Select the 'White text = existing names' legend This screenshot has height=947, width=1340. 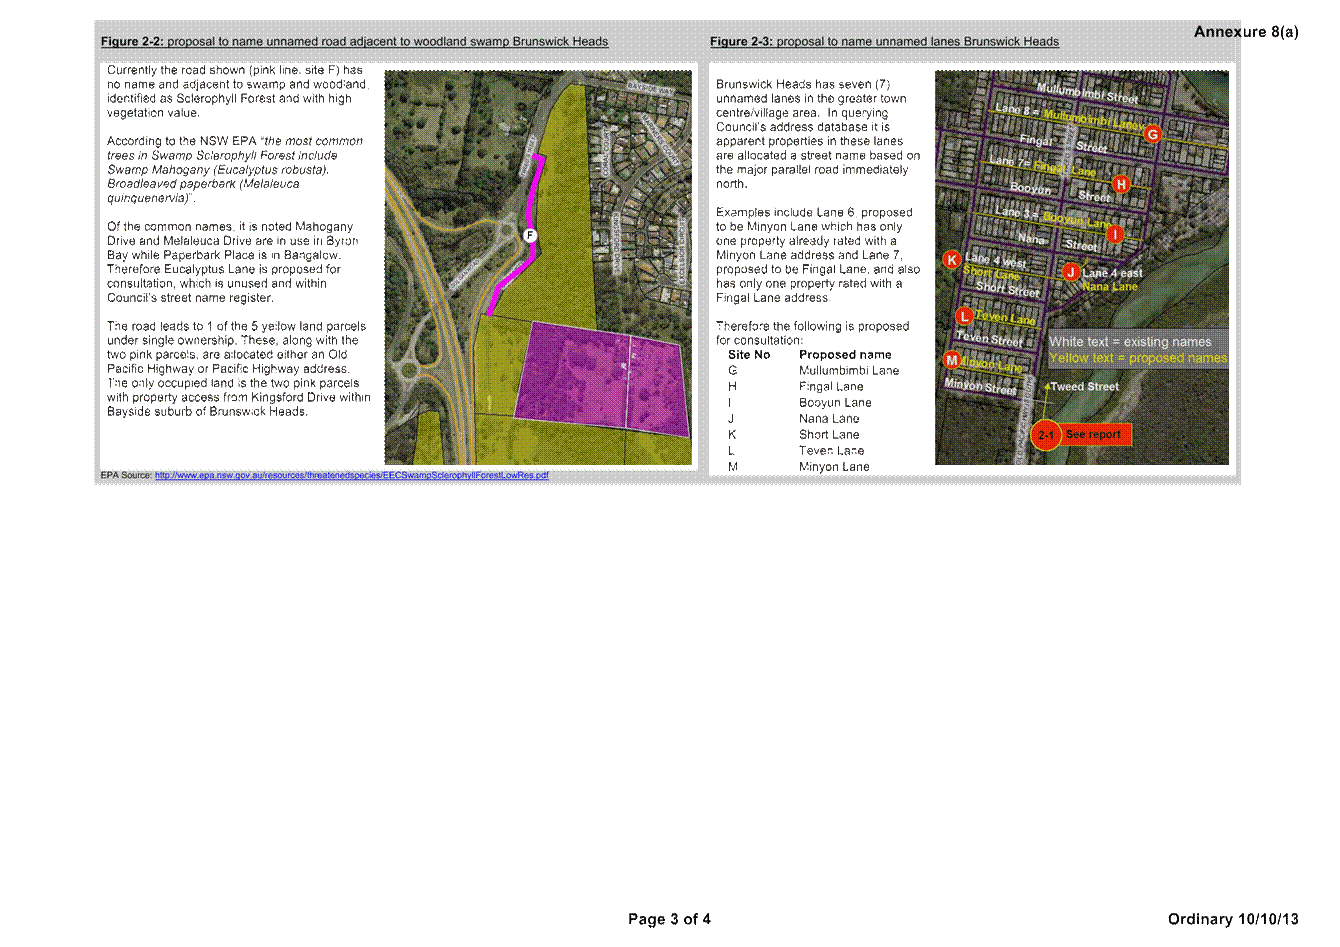point(1130,342)
